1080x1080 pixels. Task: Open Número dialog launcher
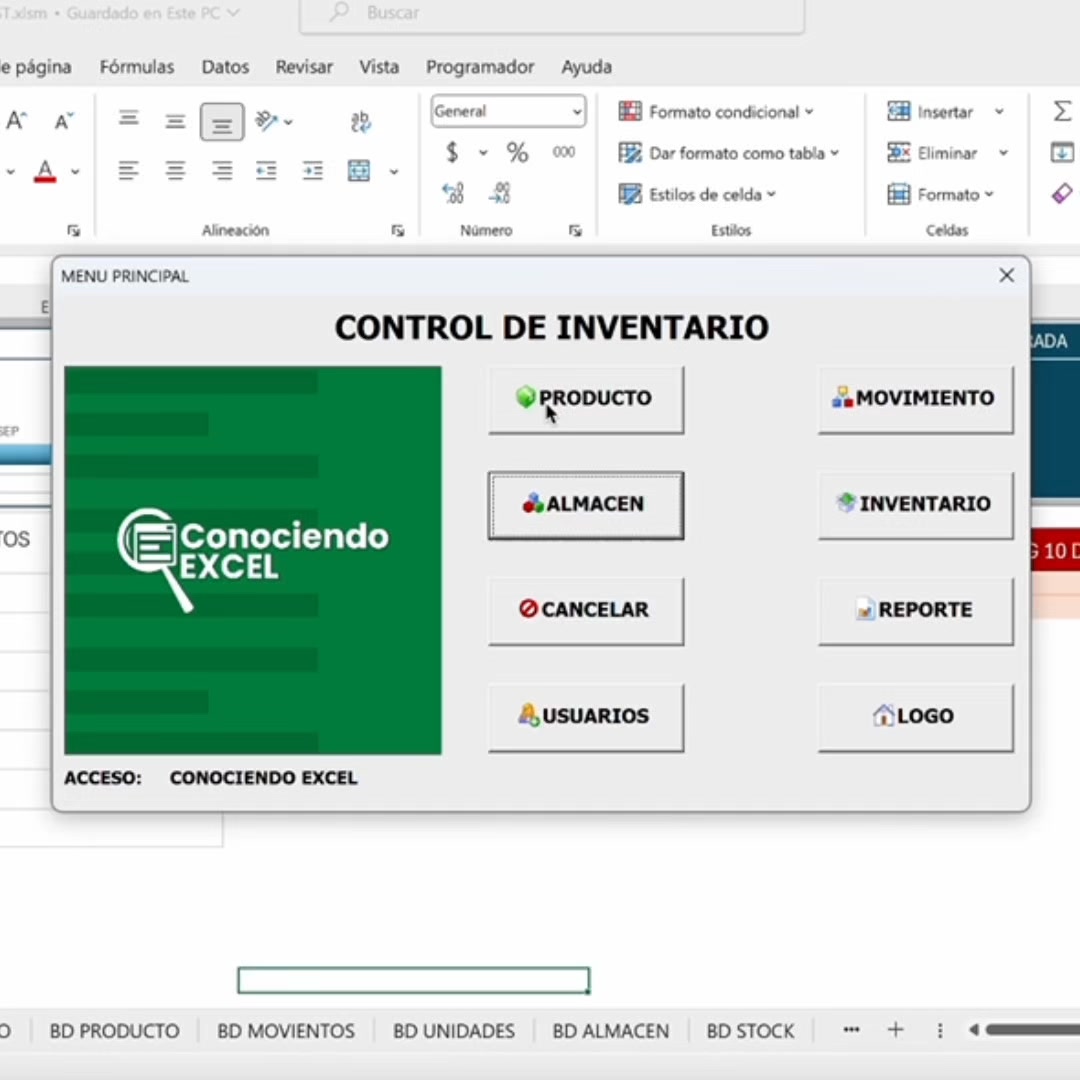click(575, 231)
